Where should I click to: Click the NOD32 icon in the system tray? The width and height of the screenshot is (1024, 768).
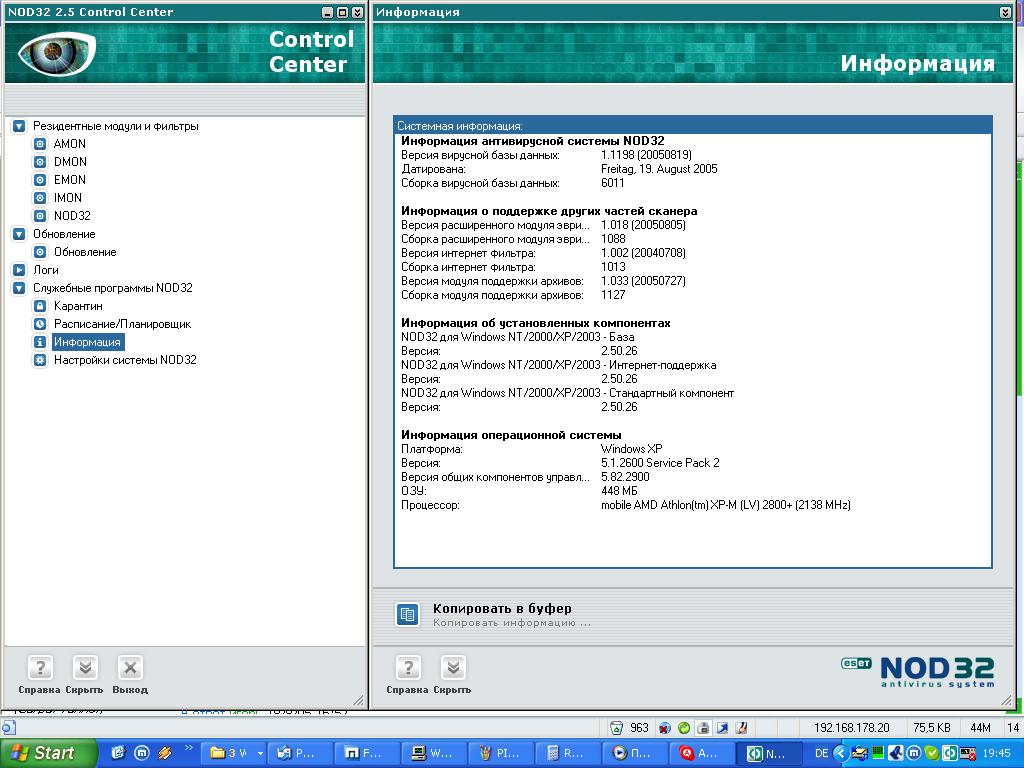[950, 753]
